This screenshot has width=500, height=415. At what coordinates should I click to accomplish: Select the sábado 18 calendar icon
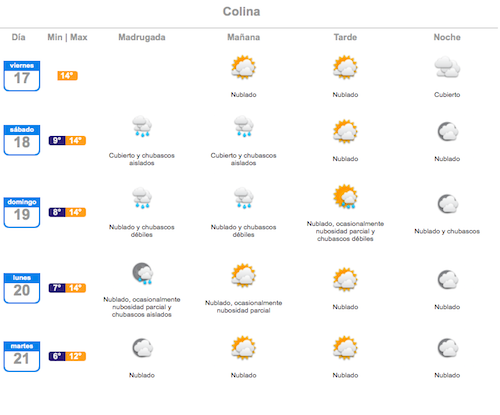point(22,140)
